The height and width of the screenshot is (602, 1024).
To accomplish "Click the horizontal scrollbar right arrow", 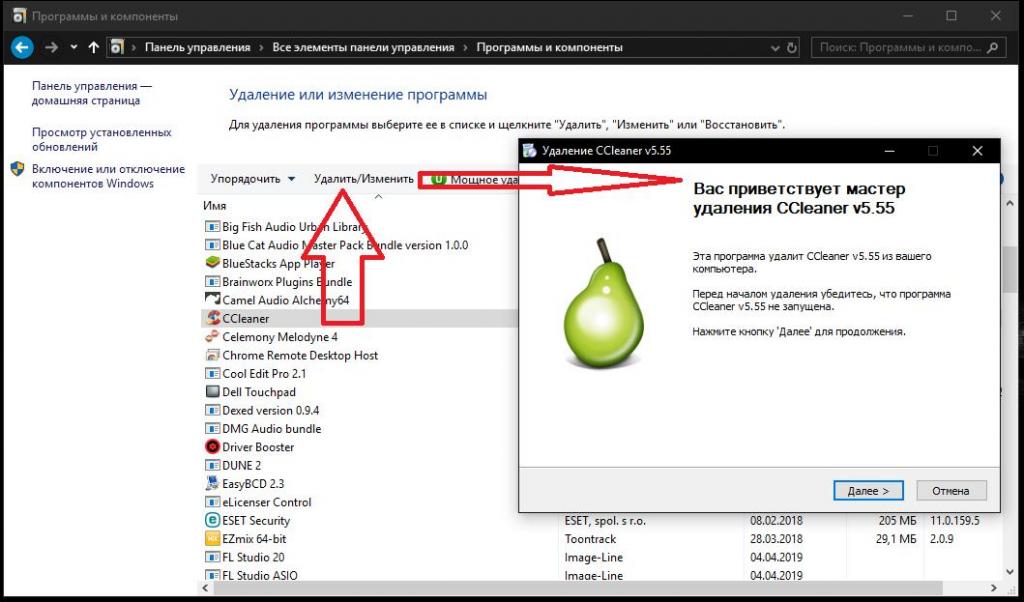I will pos(994,588).
